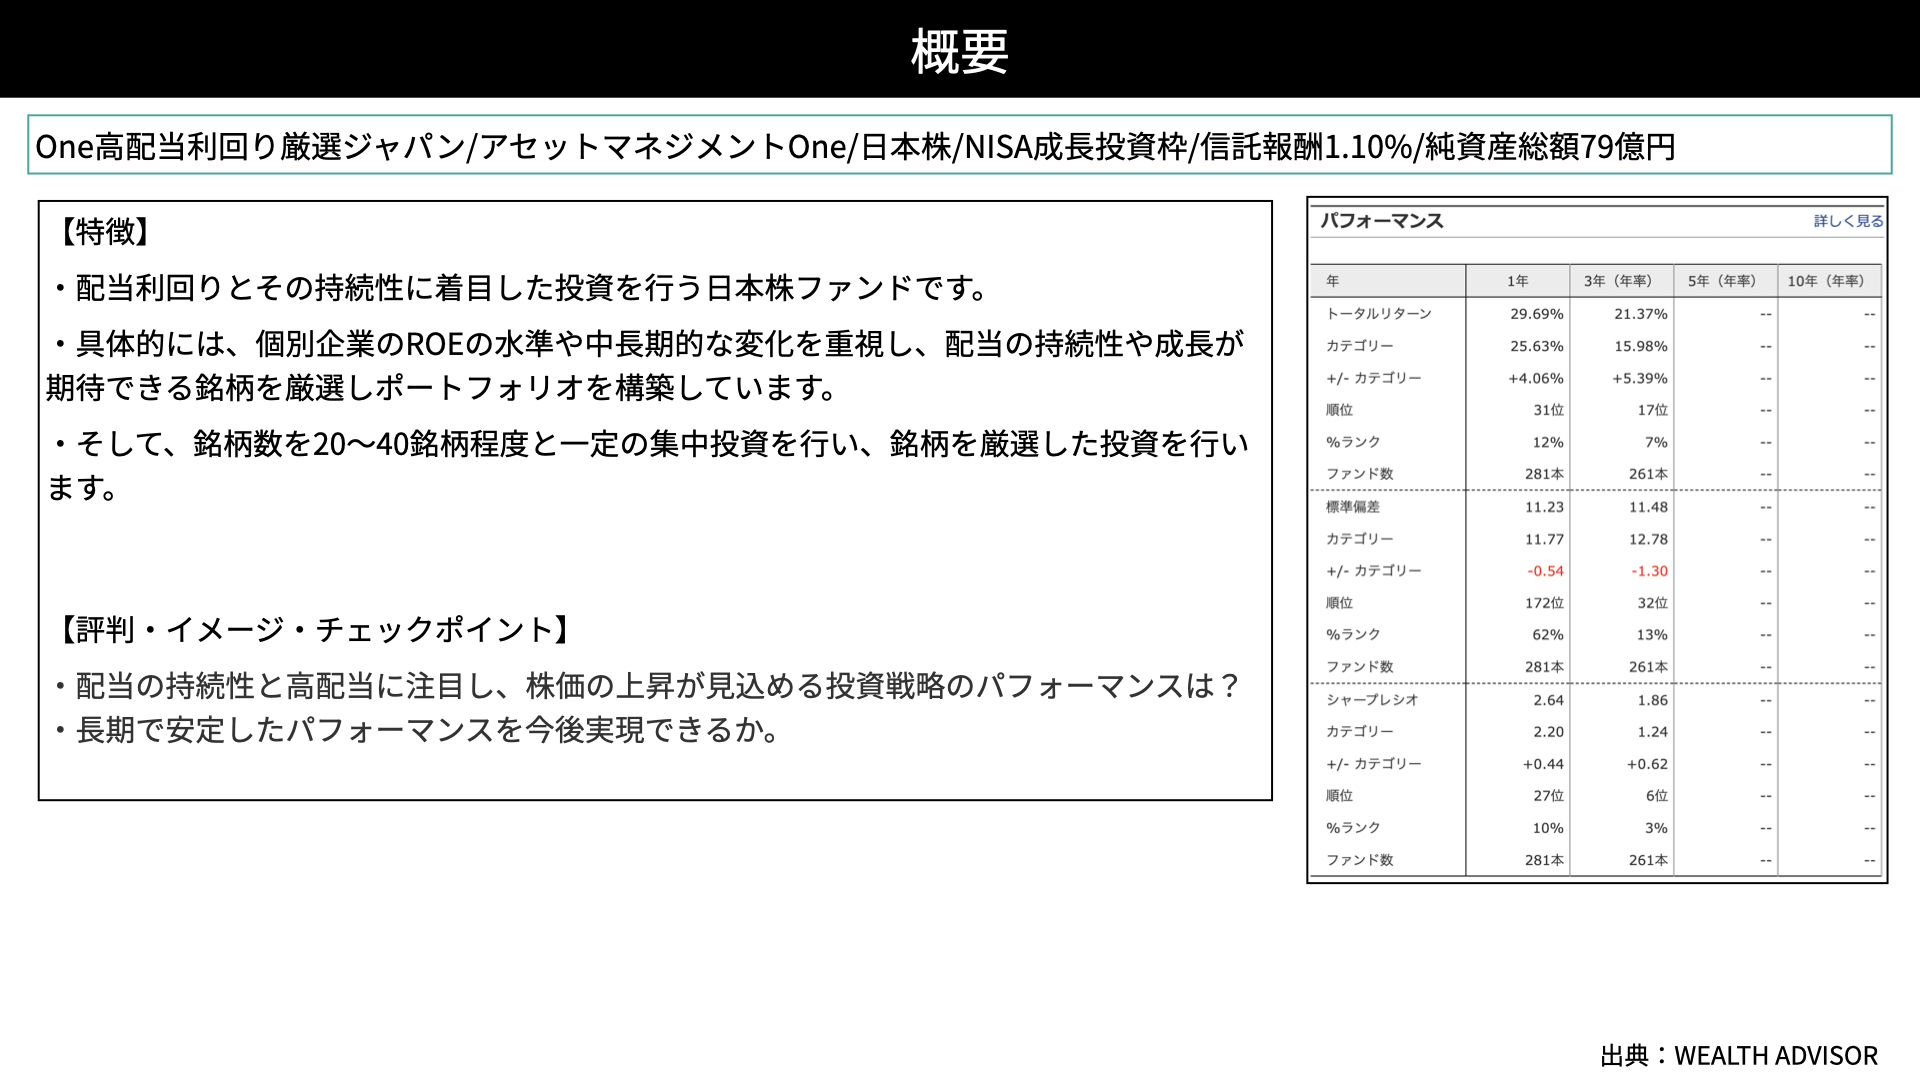Click the 11.23 standard deviation value
The height and width of the screenshot is (1080, 1920).
click(x=1544, y=507)
